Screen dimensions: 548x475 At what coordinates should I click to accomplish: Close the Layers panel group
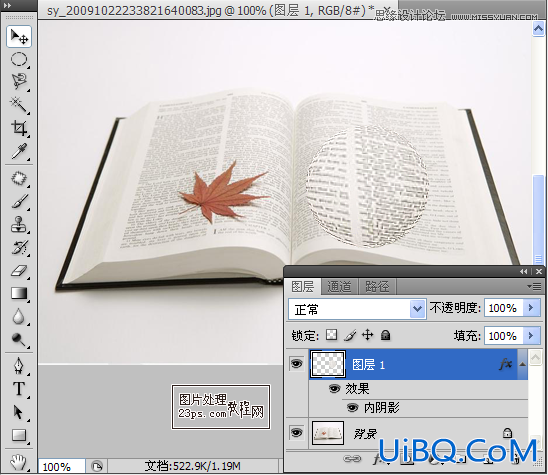coord(539,272)
